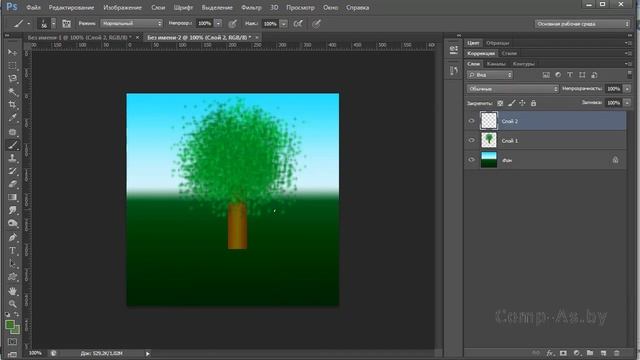Switch to the Стили tab
Screen dimensions: 640x360
[x=509, y=53]
